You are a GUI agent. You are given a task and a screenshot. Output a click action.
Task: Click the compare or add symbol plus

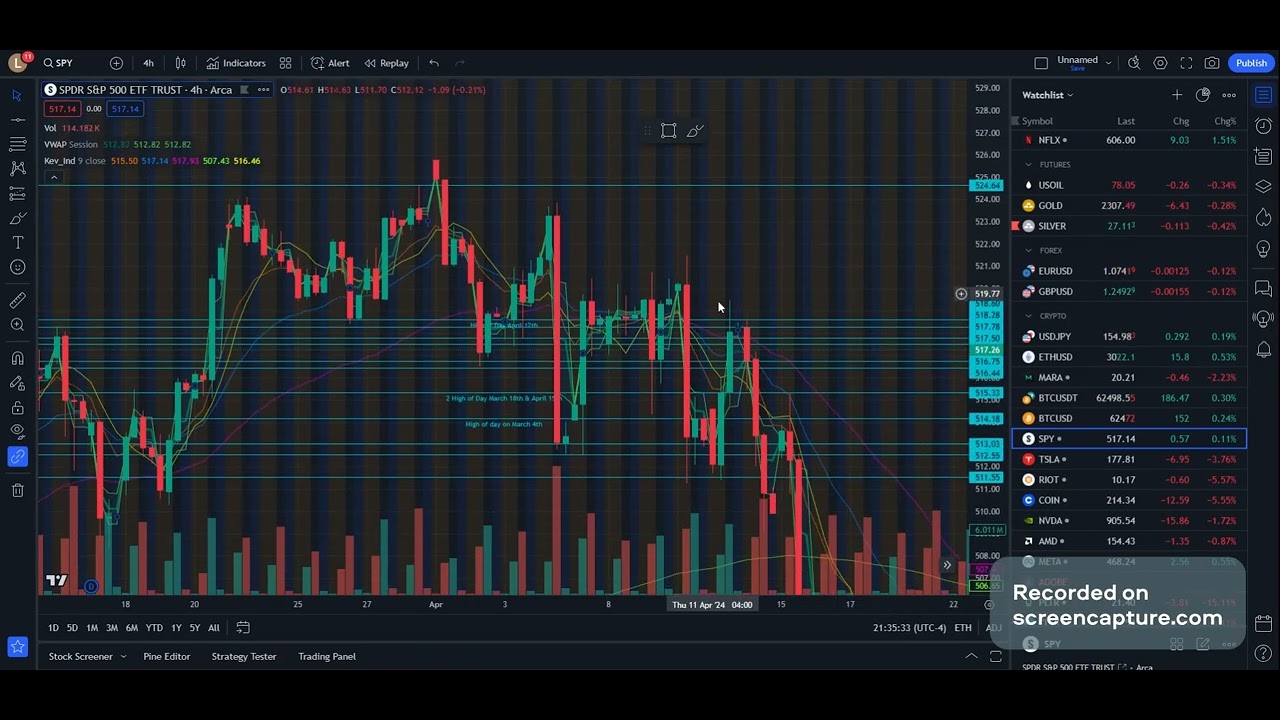click(116, 63)
